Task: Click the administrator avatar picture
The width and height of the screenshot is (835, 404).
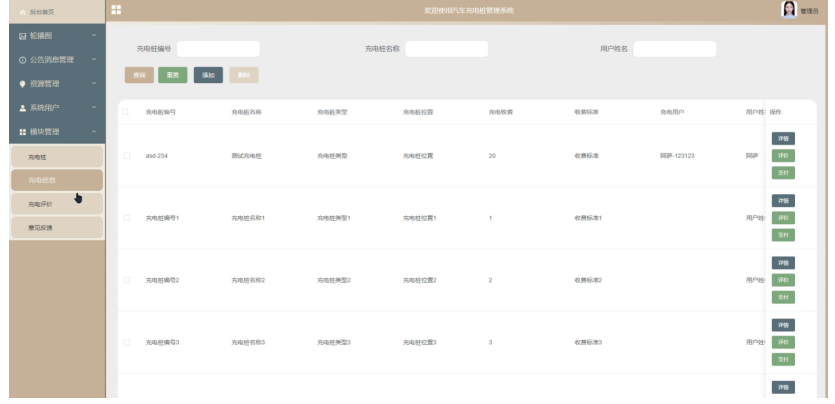Action: pyautogui.click(x=789, y=10)
